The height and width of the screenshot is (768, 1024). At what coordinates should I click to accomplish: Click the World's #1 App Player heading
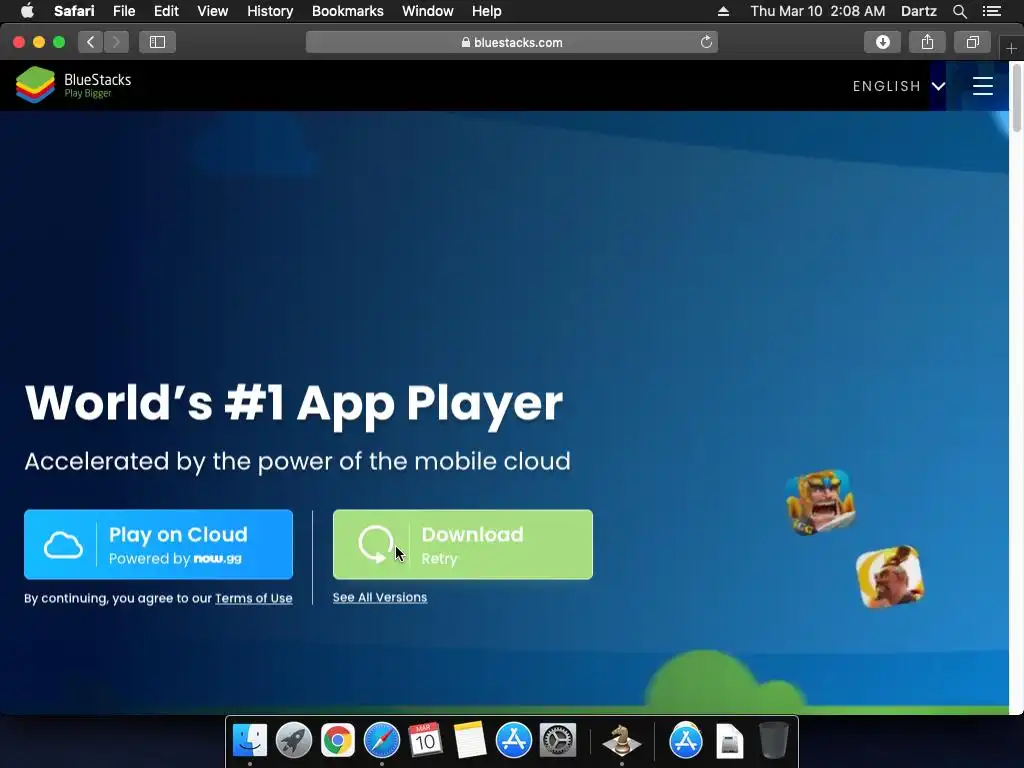[294, 404]
